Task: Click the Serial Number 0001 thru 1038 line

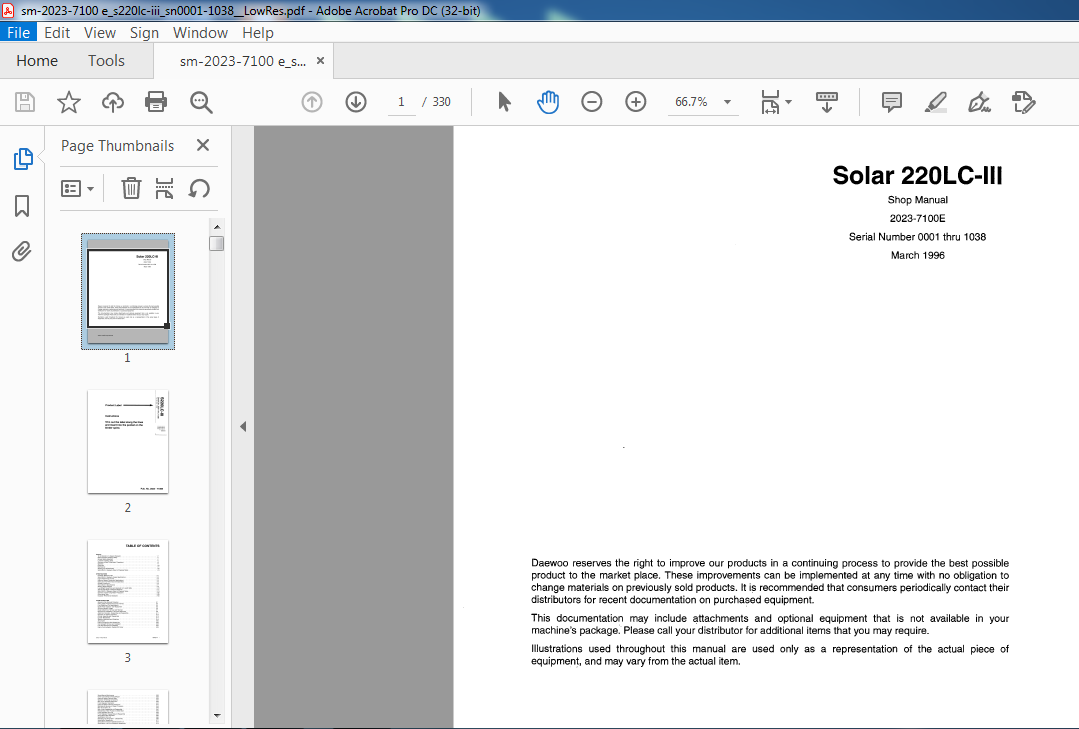Action: (x=917, y=237)
